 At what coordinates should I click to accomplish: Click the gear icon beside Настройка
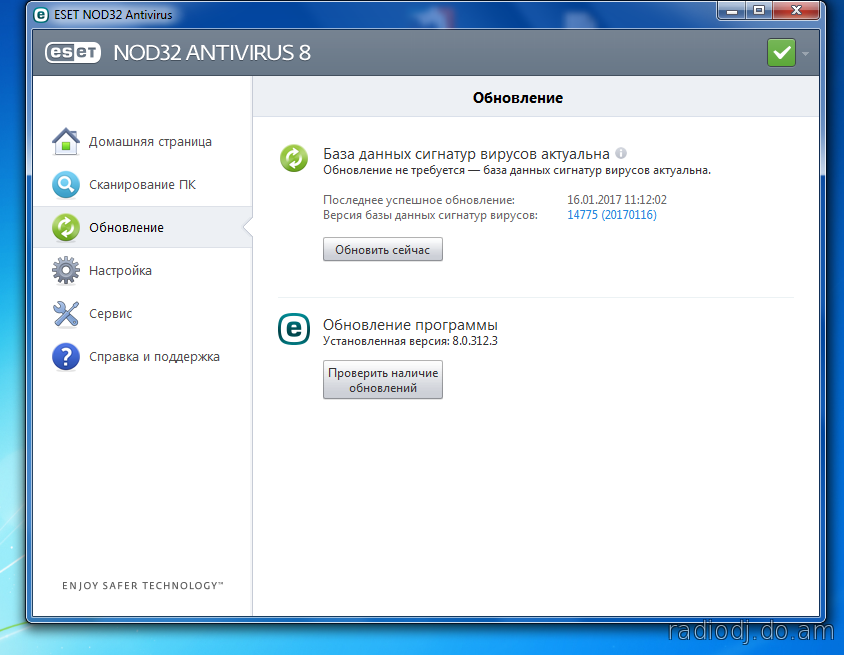coord(66,270)
